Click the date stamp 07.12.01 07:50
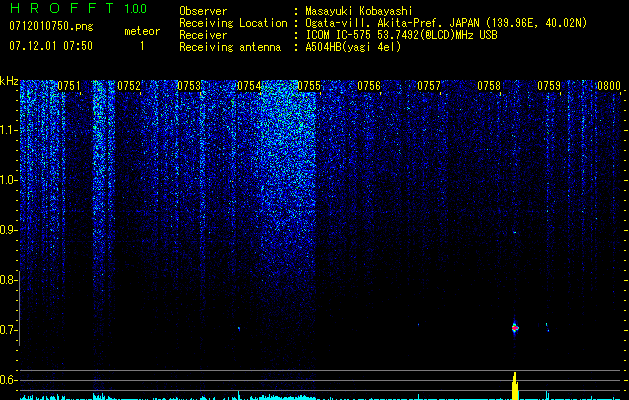This screenshot has width=629, height=400. pos(51,46)
